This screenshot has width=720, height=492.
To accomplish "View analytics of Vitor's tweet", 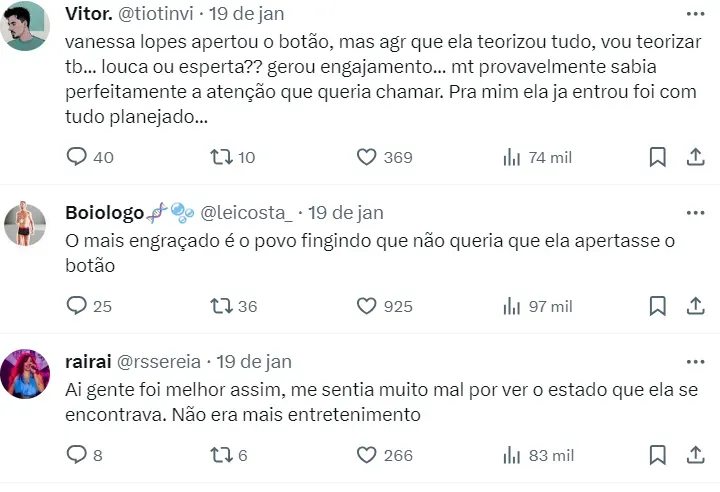I will 512,157.
